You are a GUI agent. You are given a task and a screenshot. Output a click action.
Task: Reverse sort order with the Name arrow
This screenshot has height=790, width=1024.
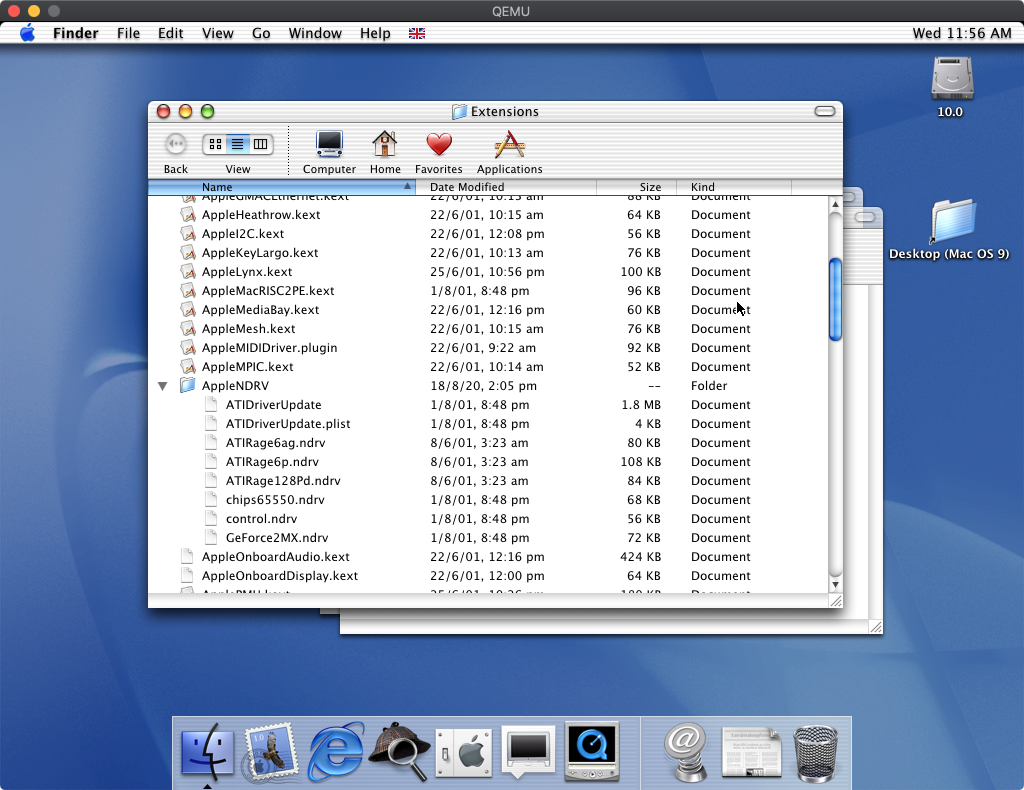coord(407,186)
